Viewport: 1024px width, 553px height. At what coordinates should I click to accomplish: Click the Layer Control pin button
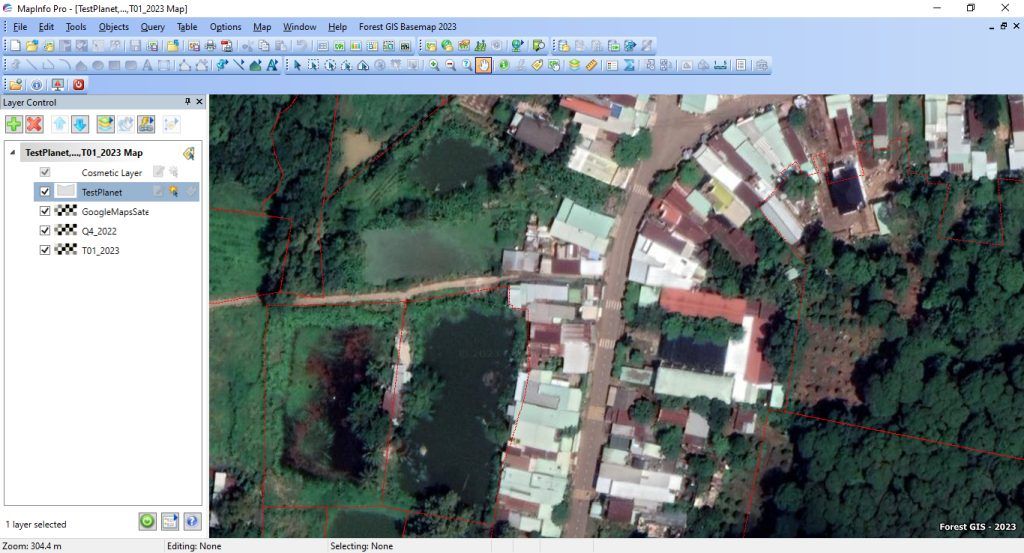pyautogui.click(x=187, y=102)
